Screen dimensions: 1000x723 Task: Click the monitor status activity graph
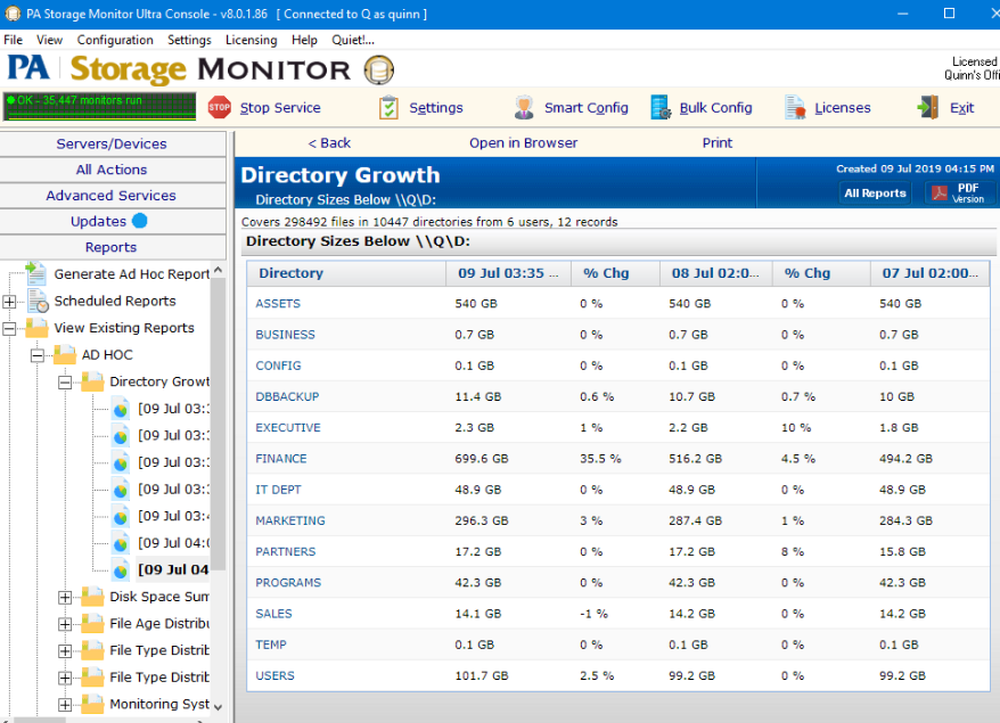[x=99, y=106]
